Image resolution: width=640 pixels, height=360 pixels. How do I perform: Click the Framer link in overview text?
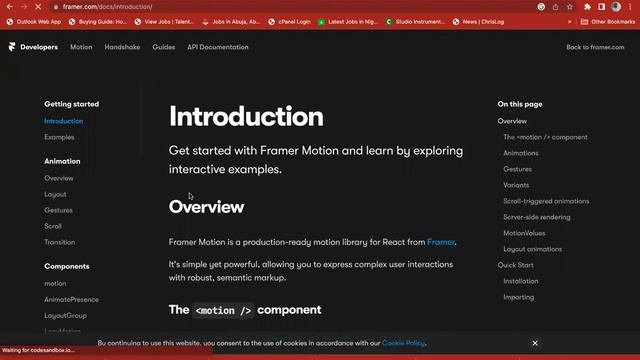coord(441,242)
